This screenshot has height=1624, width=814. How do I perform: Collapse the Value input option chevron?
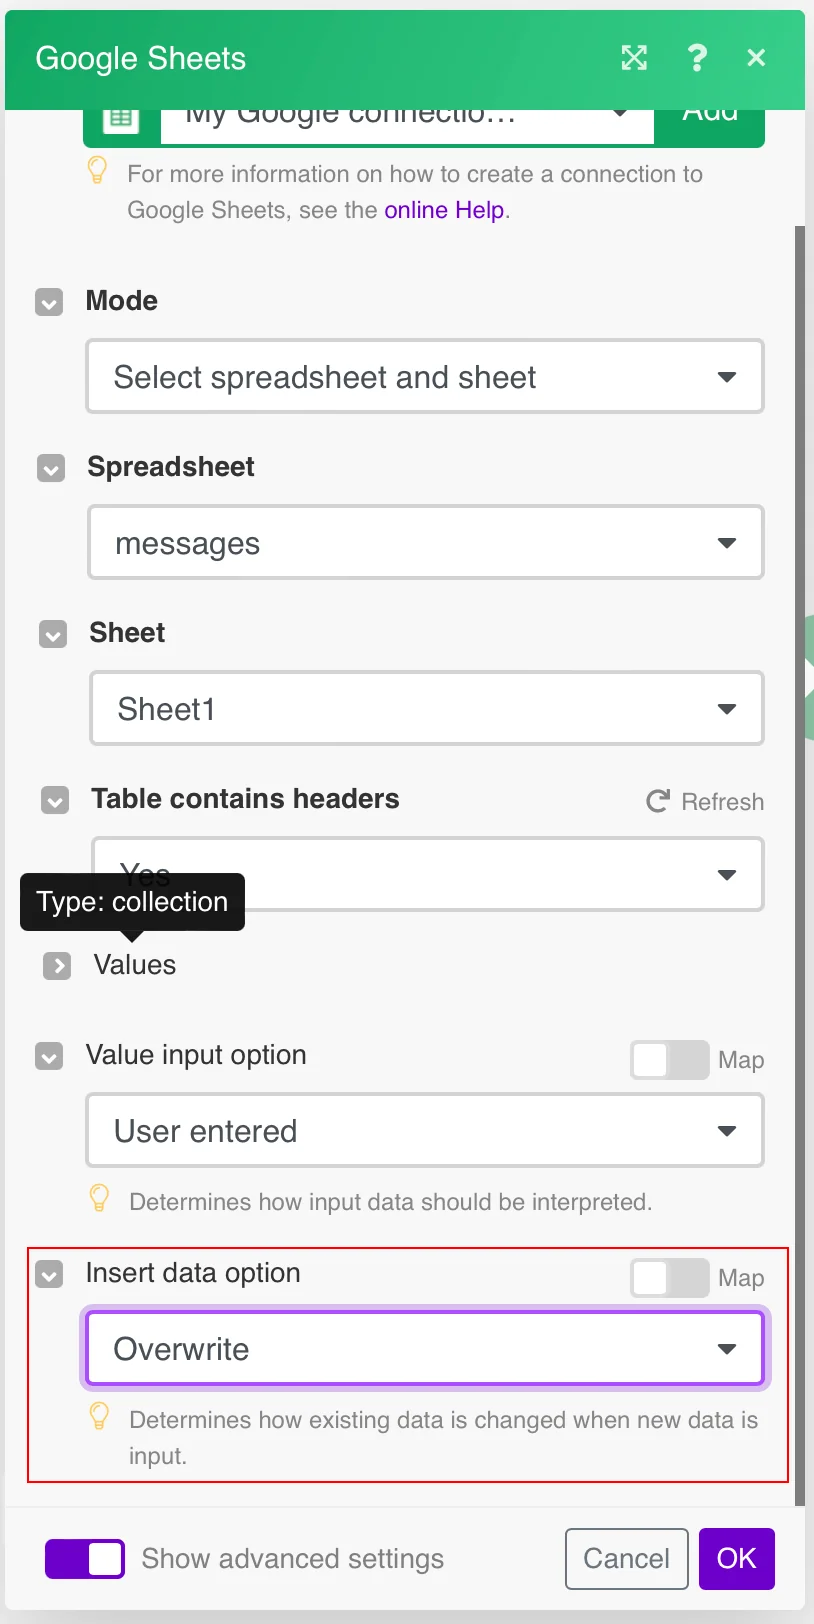tap(49, 1056)
